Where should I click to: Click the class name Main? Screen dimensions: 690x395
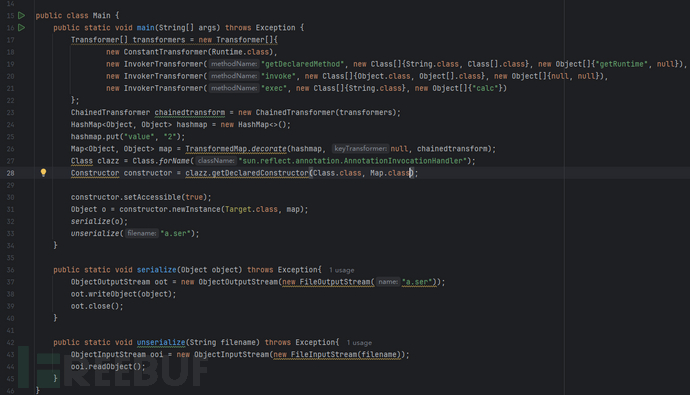pos(102,15)
